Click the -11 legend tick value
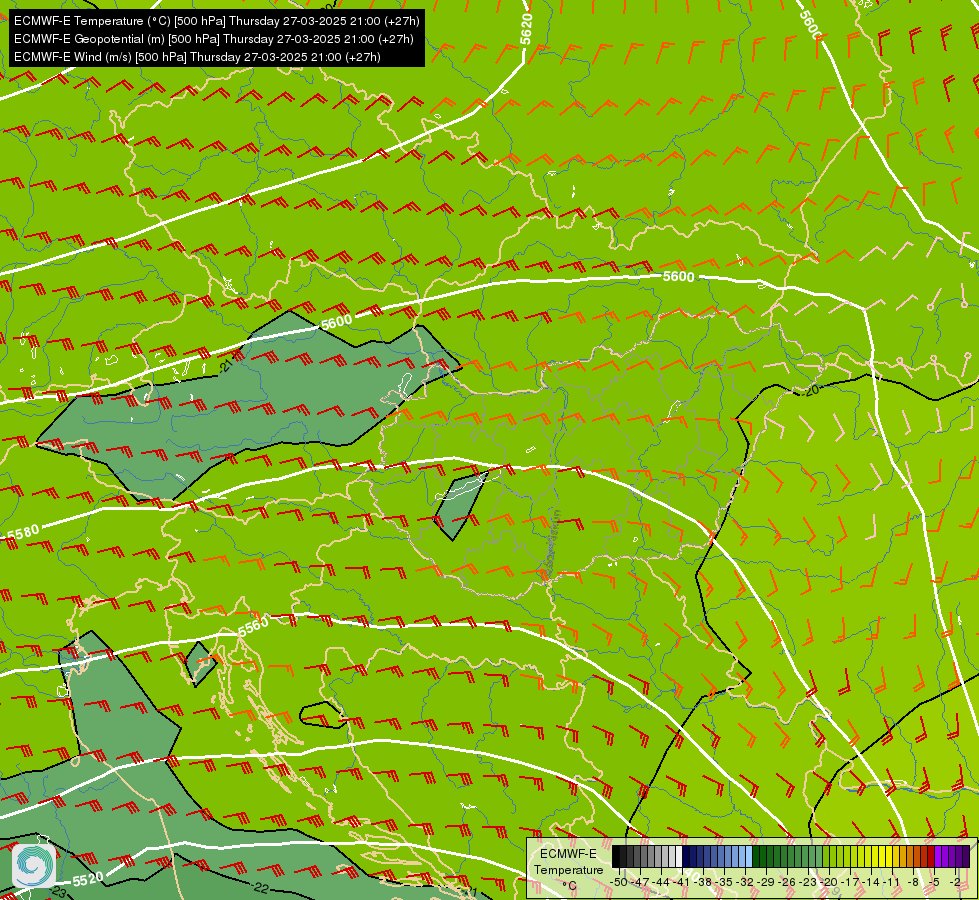979x900 pixels. point(892,882)
